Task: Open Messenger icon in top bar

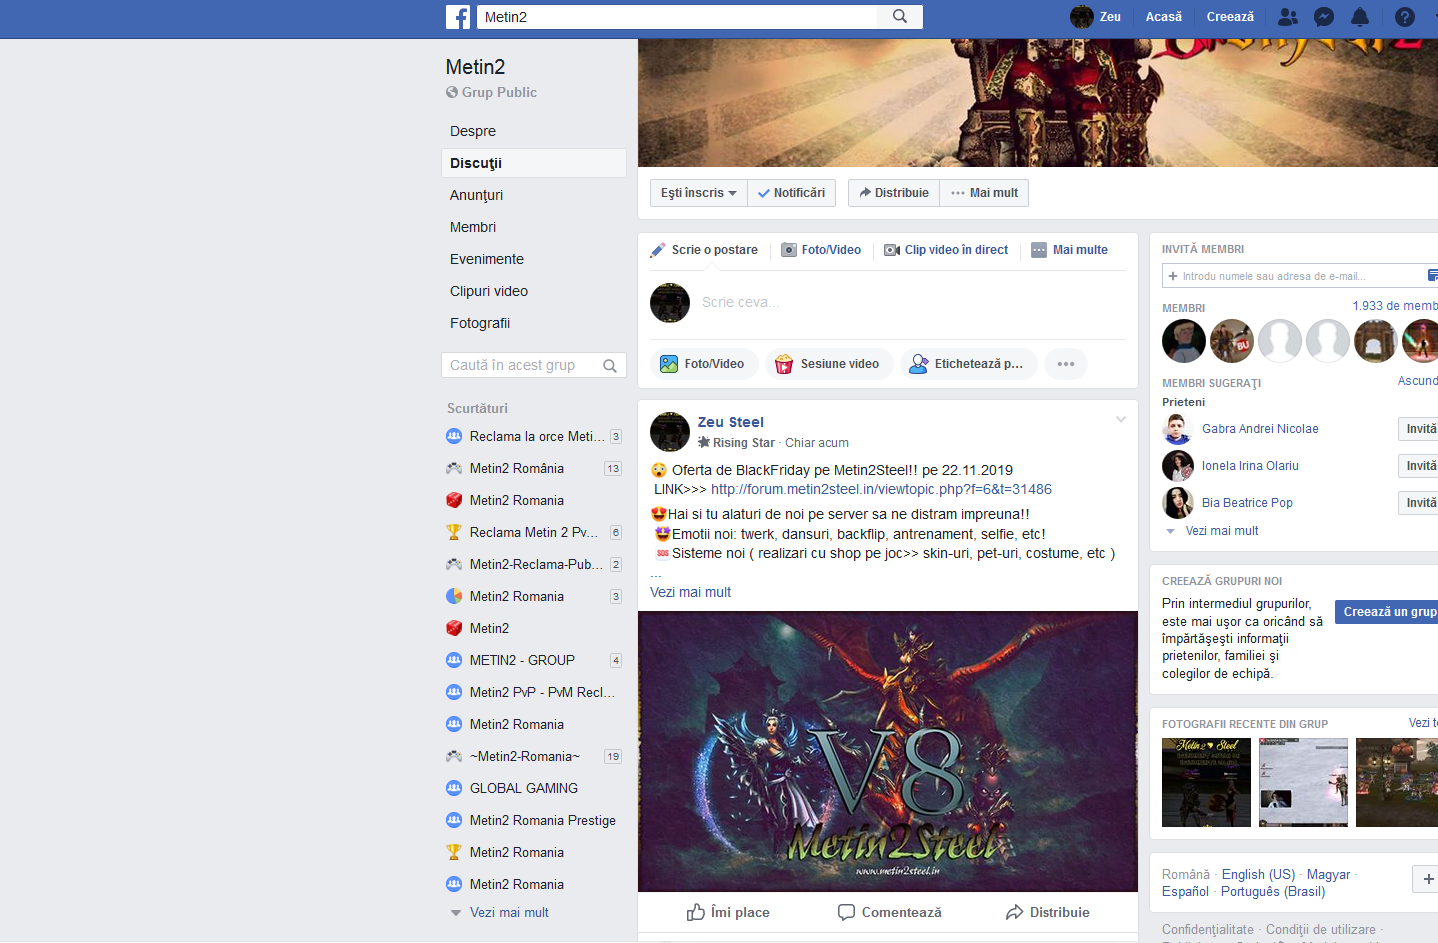Action: pos(1323,17)
